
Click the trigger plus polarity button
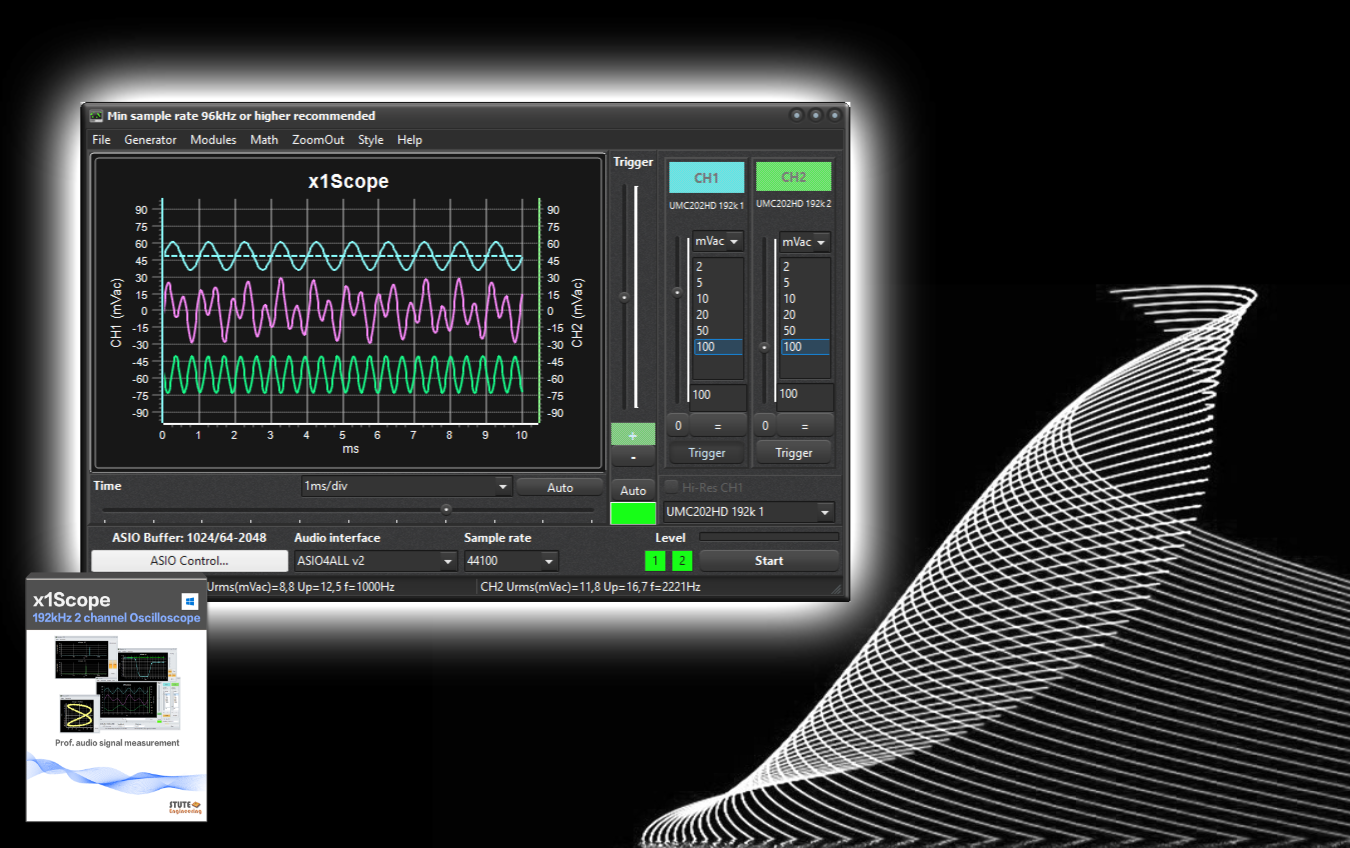pos(633,435)
